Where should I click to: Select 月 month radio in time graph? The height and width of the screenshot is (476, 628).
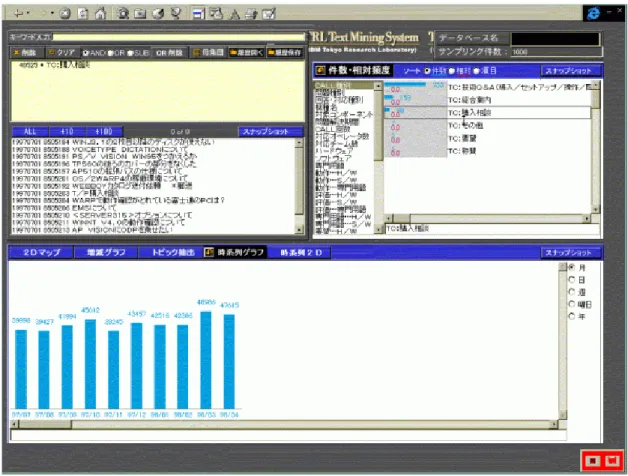click(572, 267)
